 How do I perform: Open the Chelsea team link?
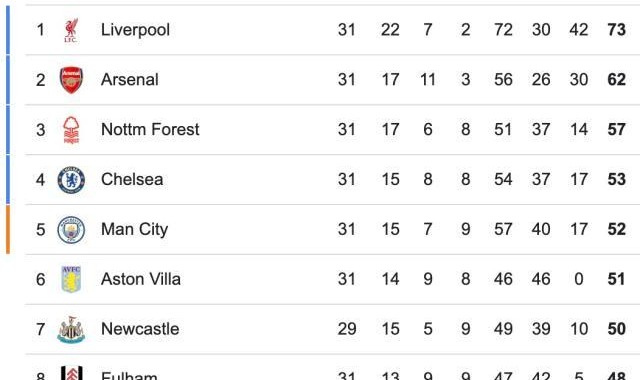click(x=132, y=179)
